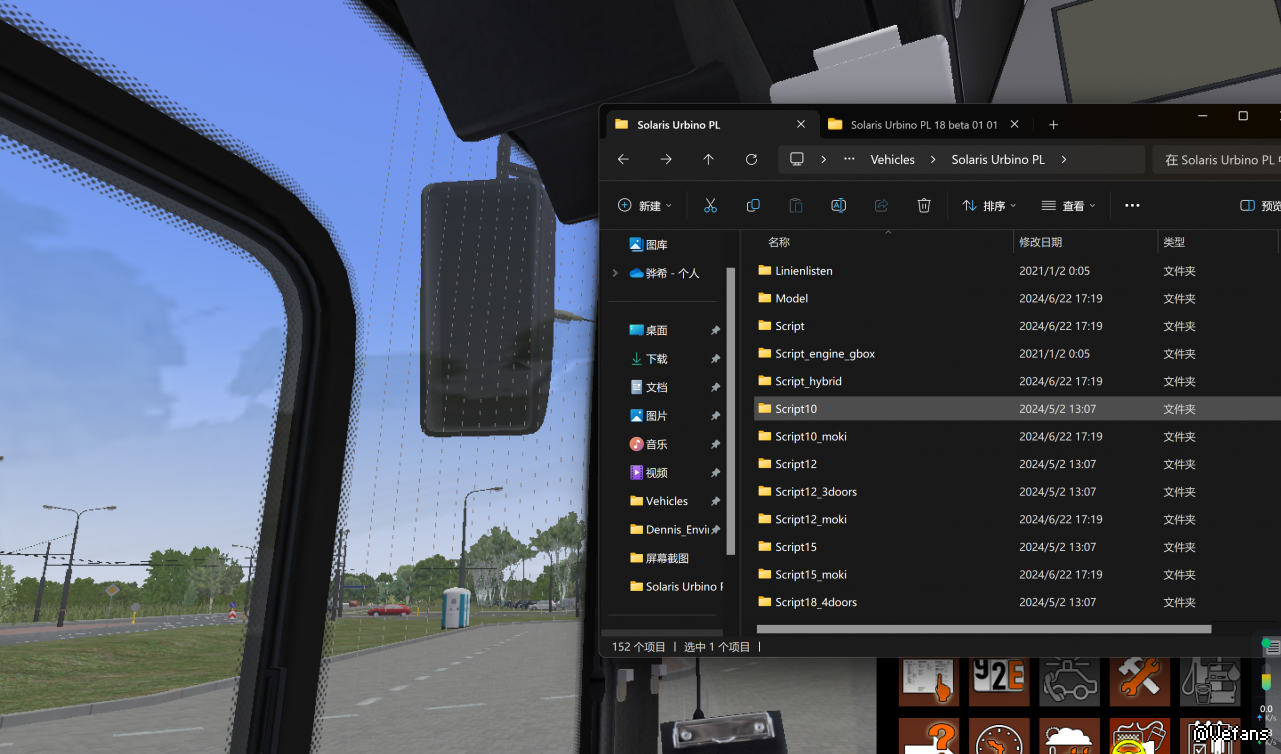Close the Solaris Urbino PL tab
Screen dimensions: 1281x754
click(x=800, y=124)
